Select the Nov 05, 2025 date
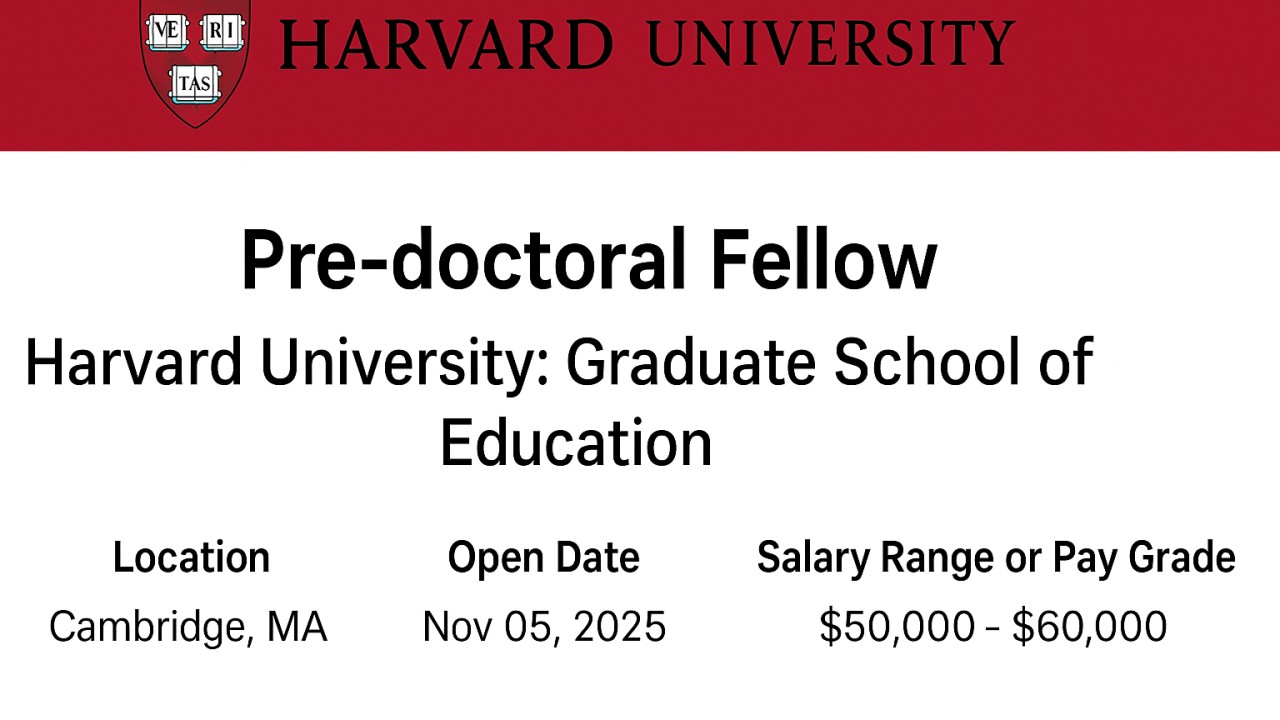 544,627
